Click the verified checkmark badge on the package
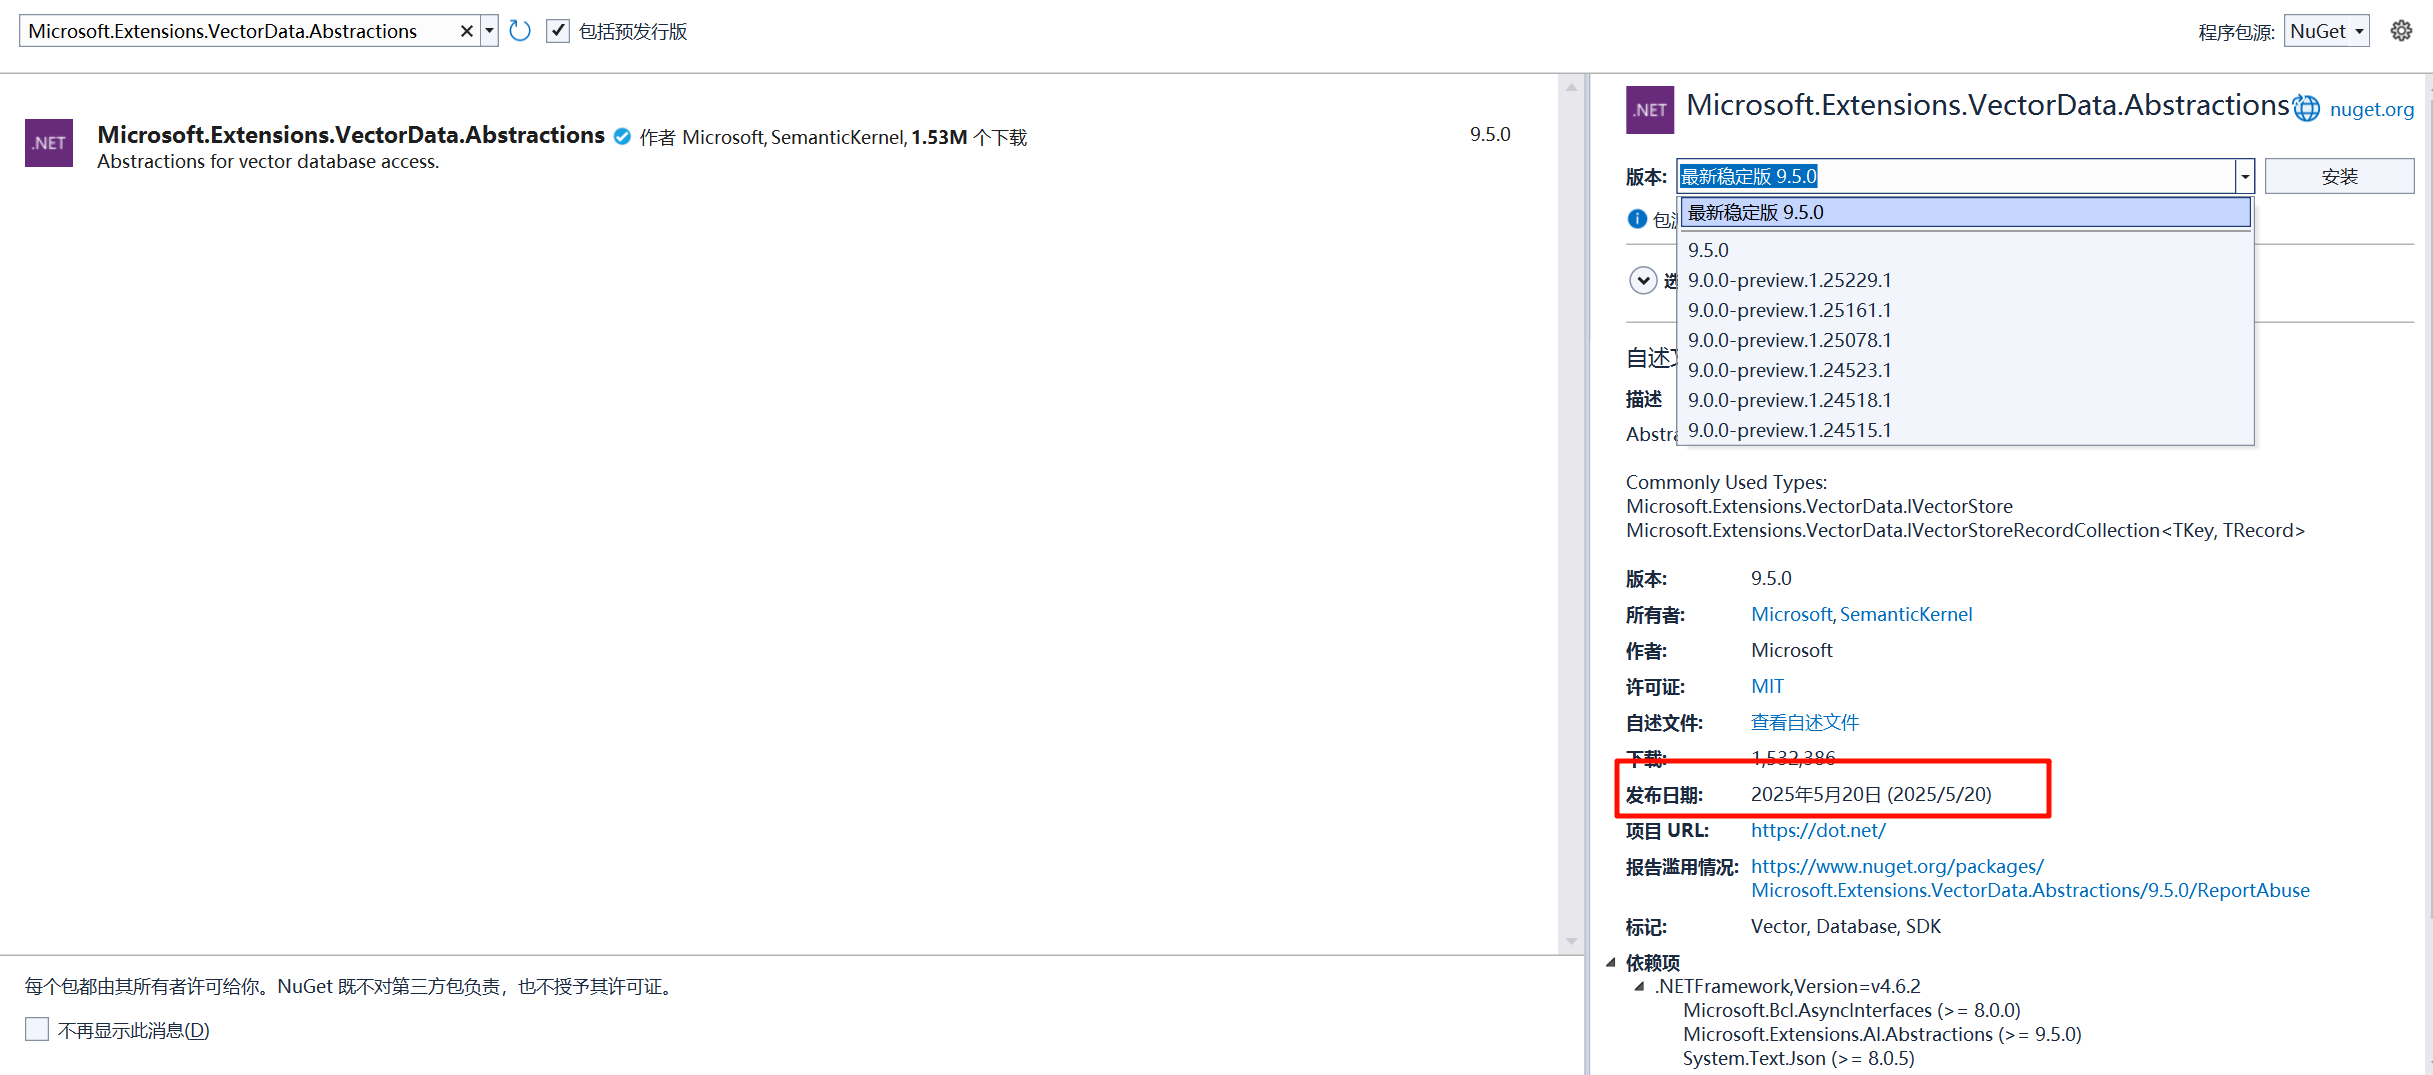Screen dimensions: 2433x1075 (x=622, y=136)
